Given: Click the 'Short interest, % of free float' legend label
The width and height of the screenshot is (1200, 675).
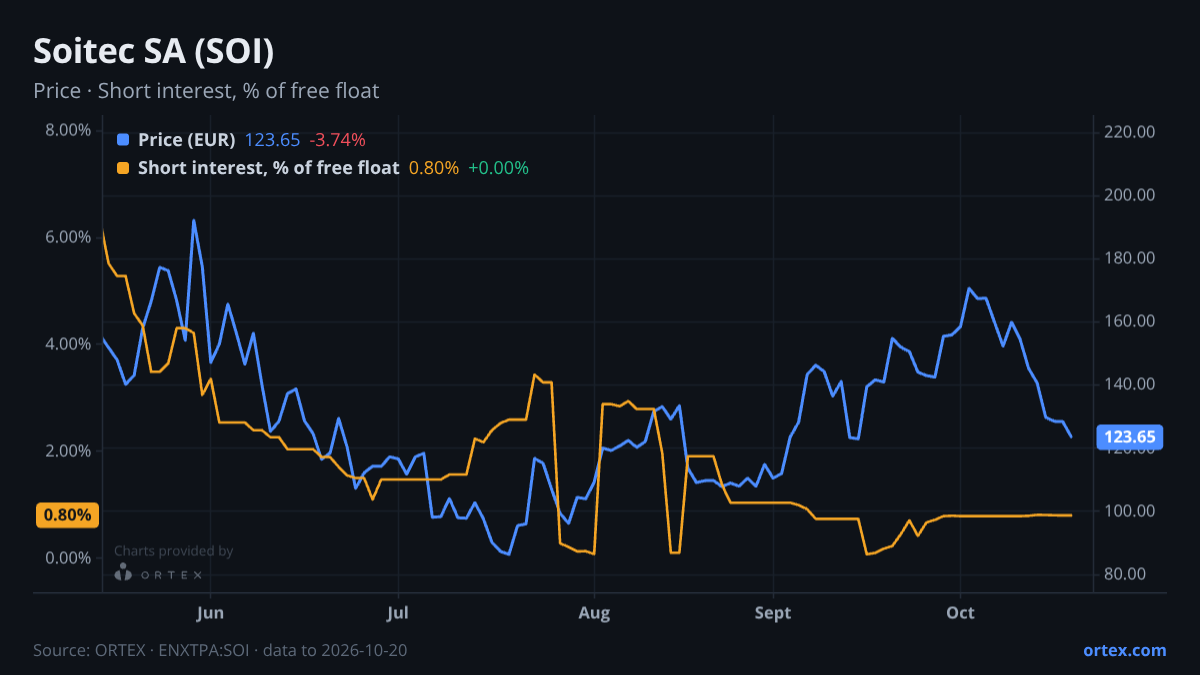Looking at the screenshot, I should point(268,168).
